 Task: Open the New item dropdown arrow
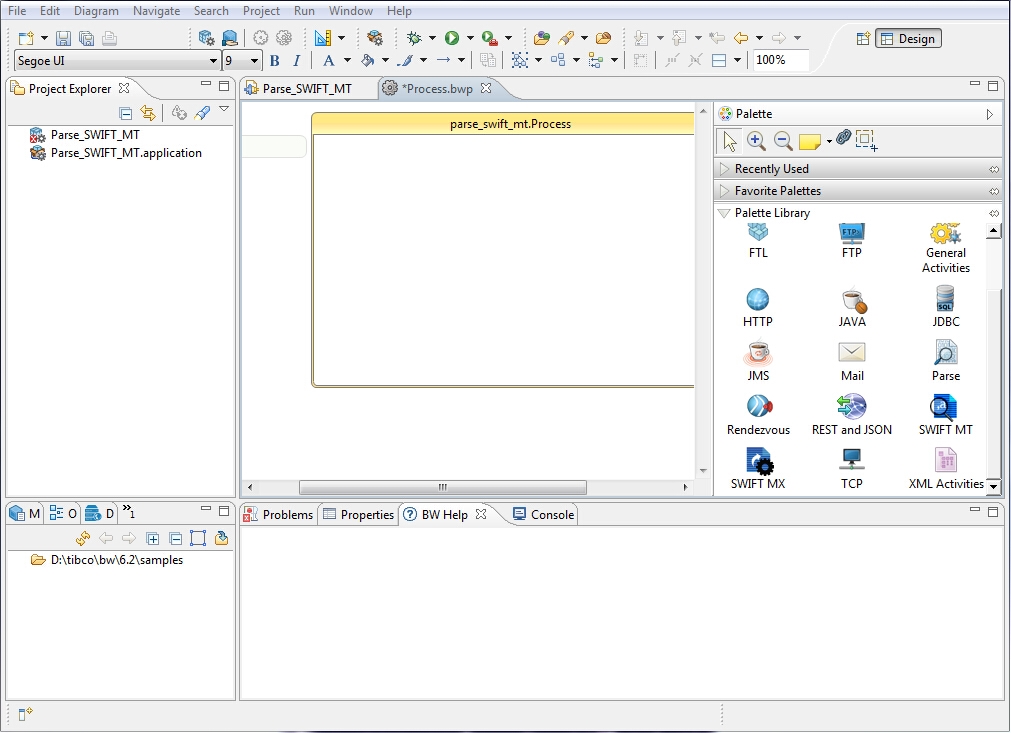[x=44, y=38]
